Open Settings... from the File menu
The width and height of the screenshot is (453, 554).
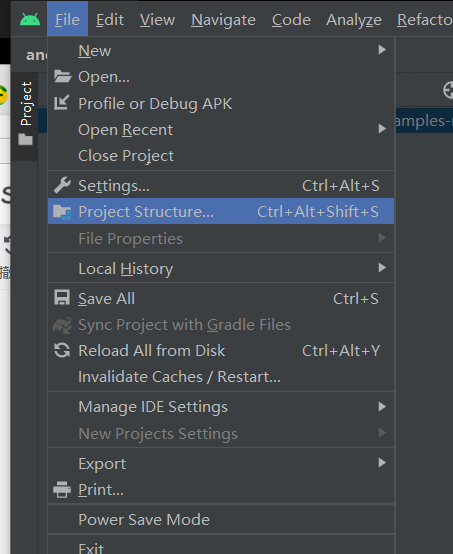(x=221, y=185)
